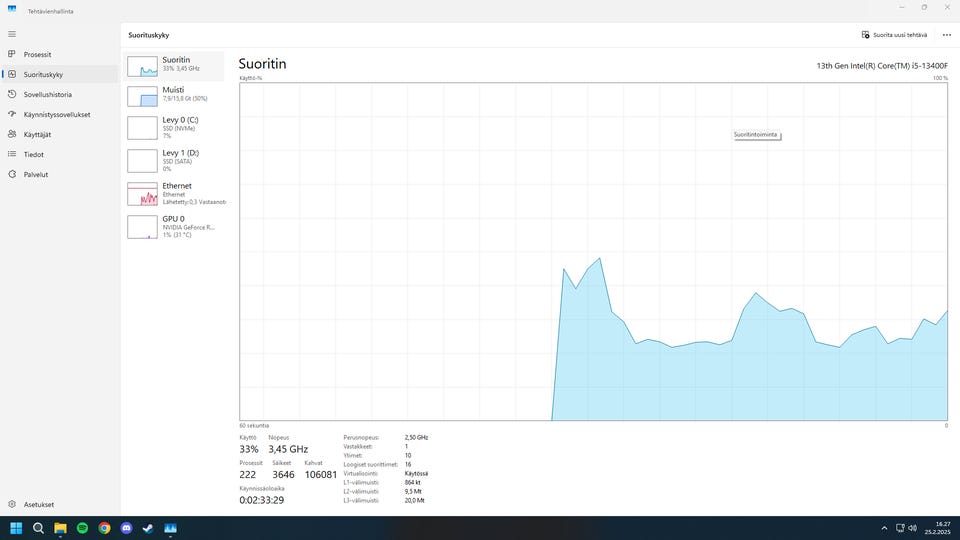Open File Explorer from taskbar
Viewport: 960px width, 540px height.
60,528
